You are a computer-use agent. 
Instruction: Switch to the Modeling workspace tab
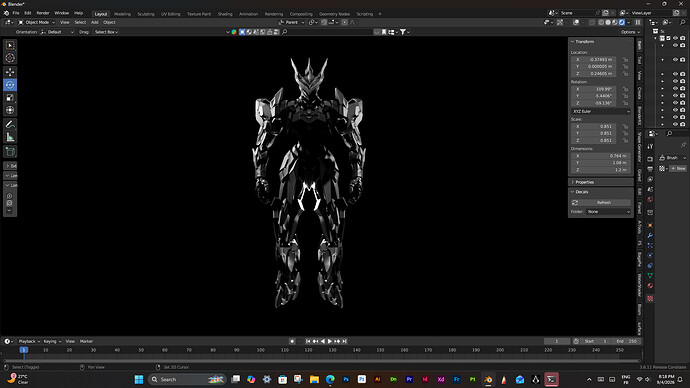point(122,14)
